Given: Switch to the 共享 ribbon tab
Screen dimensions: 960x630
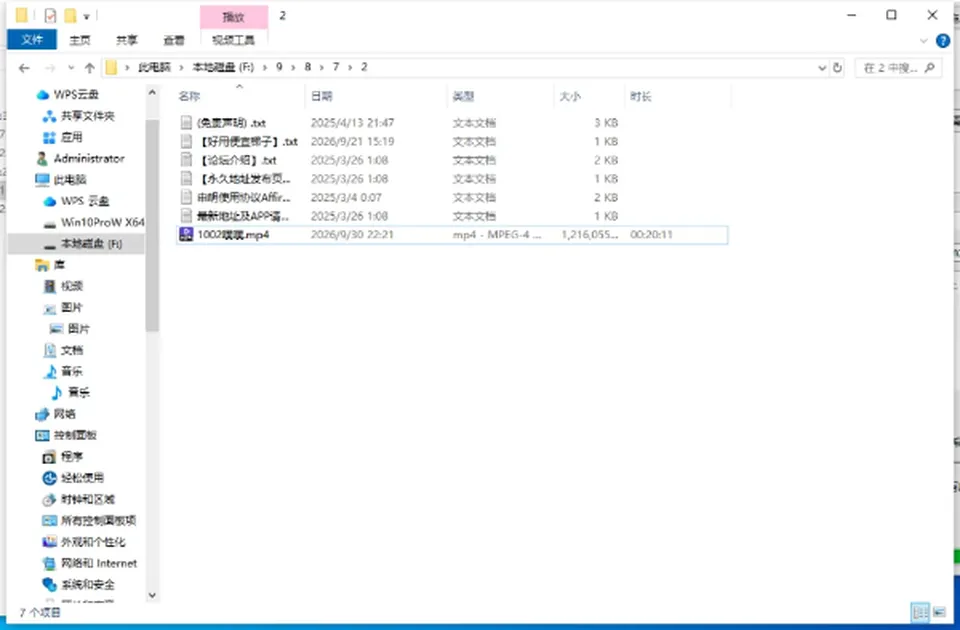Looking at the screenshot, I should point(127,40).
